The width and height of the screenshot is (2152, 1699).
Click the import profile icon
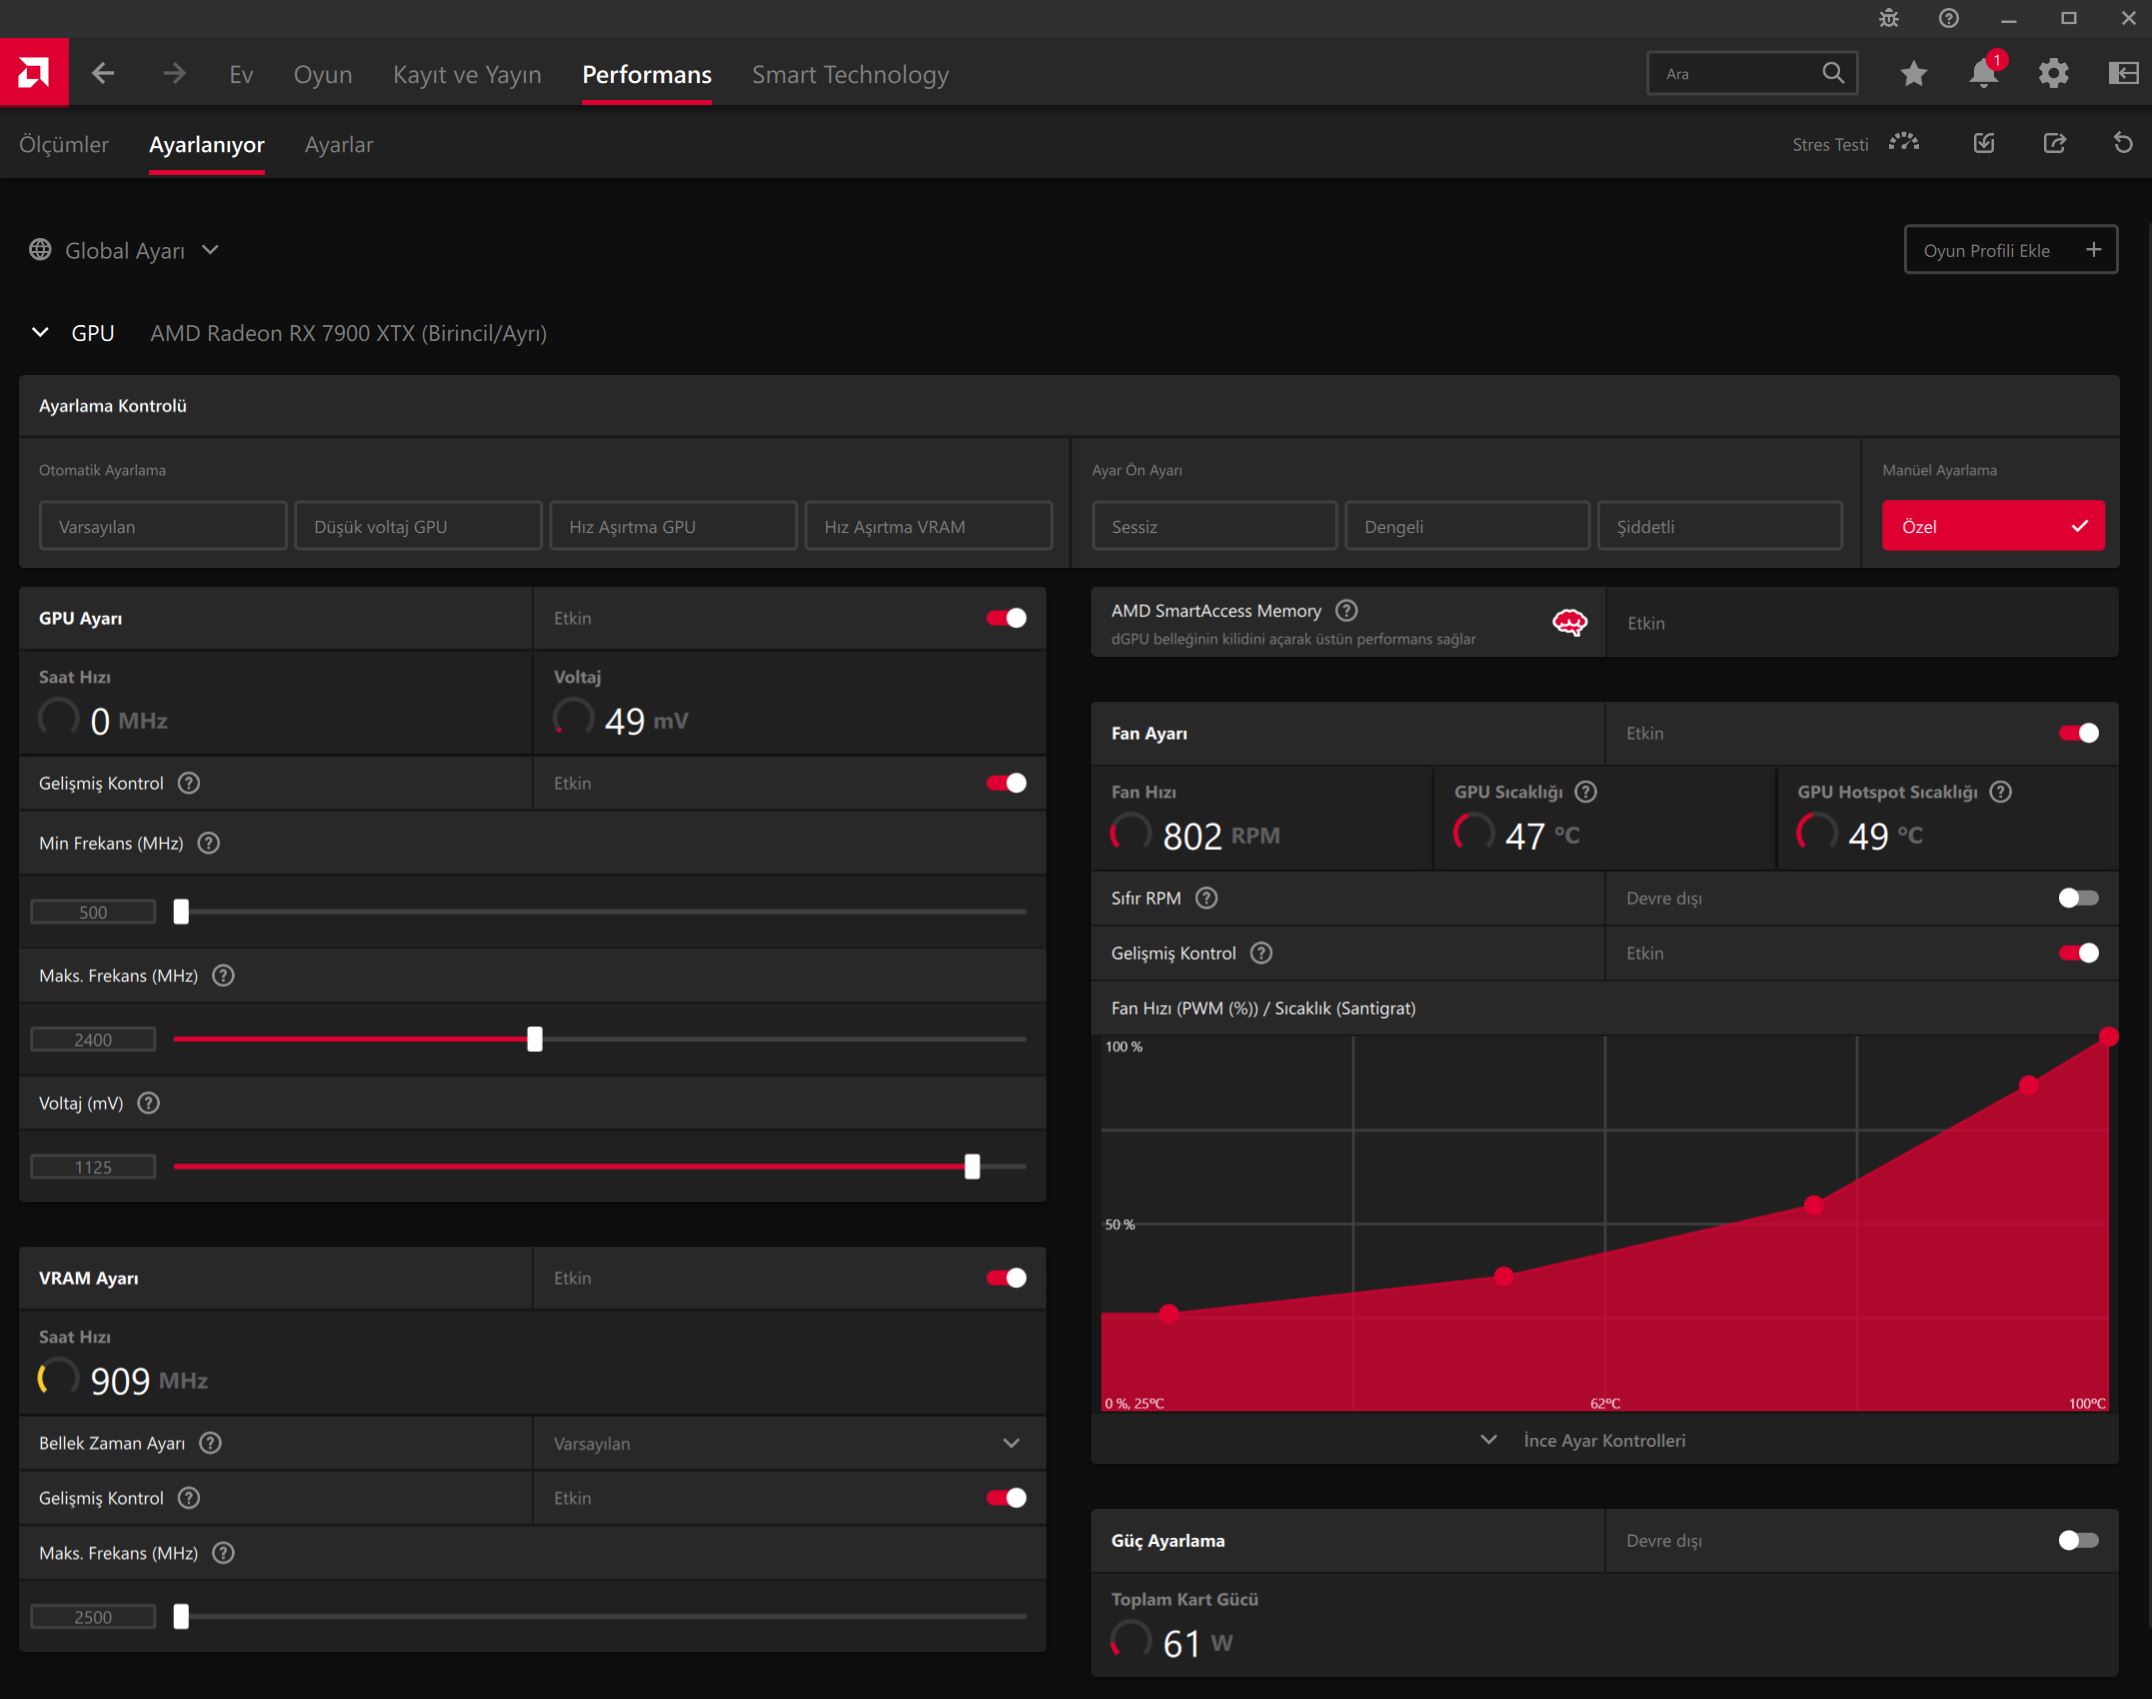[1984, 143]
